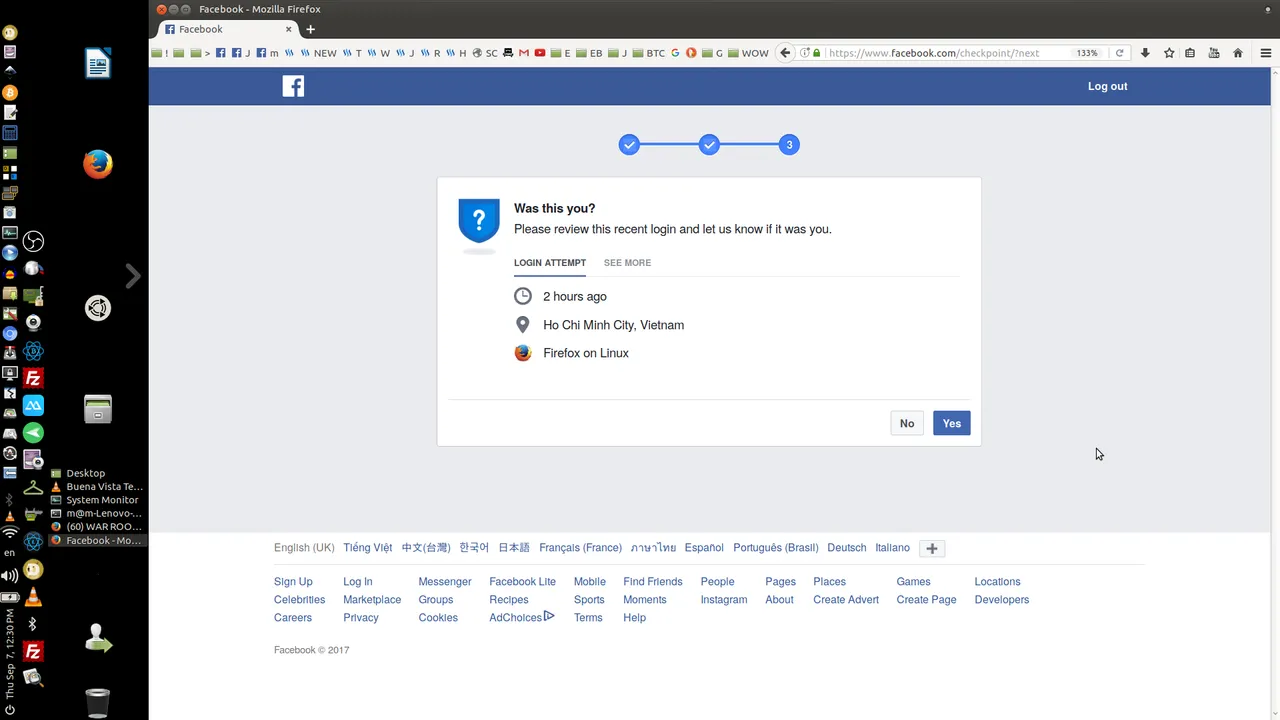Click the volume speaker icon in panel

point(10,575)
